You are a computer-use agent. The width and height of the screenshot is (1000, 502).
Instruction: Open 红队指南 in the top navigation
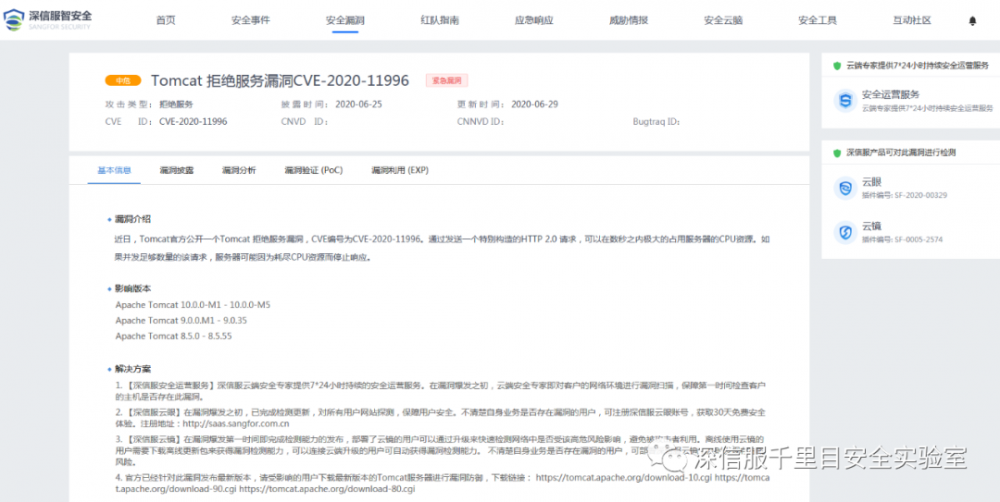pyautogui.click(x=439, y=20)
